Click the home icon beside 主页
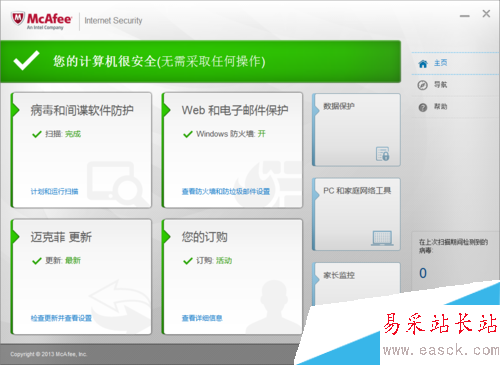The height and width of the screenshot is (365, 500). 423,63
